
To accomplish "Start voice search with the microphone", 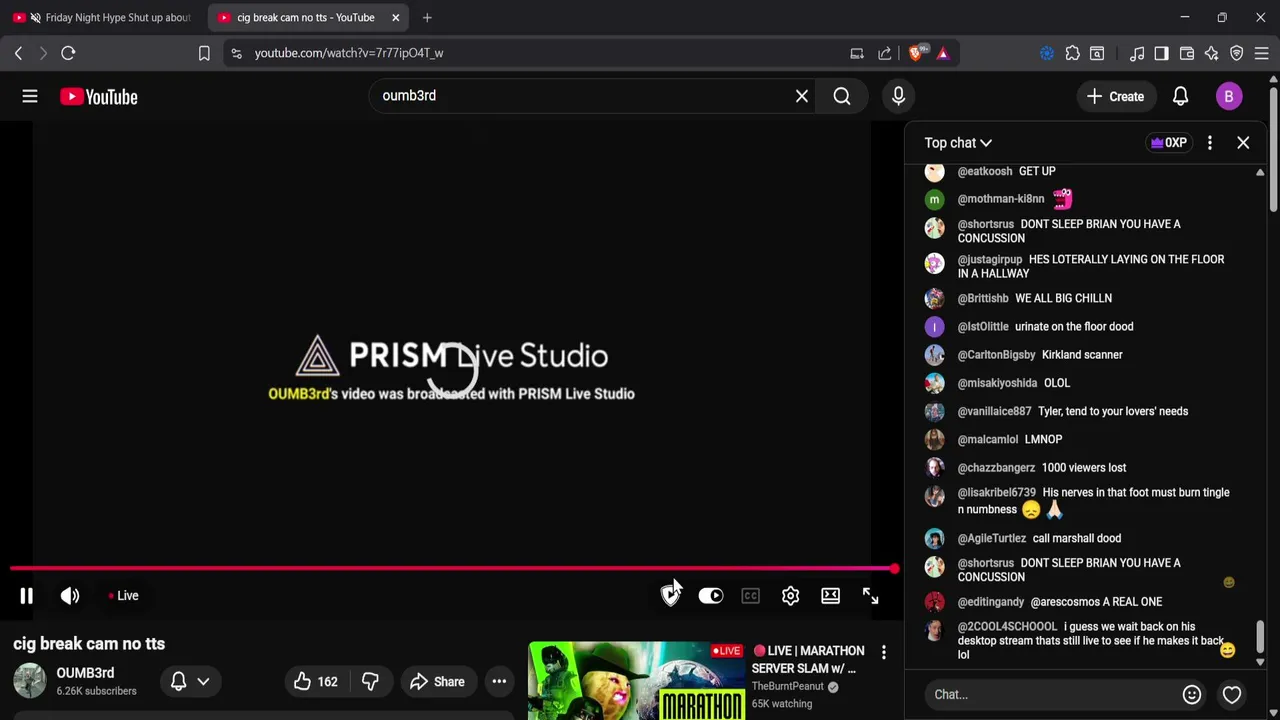I will [898, 96].
